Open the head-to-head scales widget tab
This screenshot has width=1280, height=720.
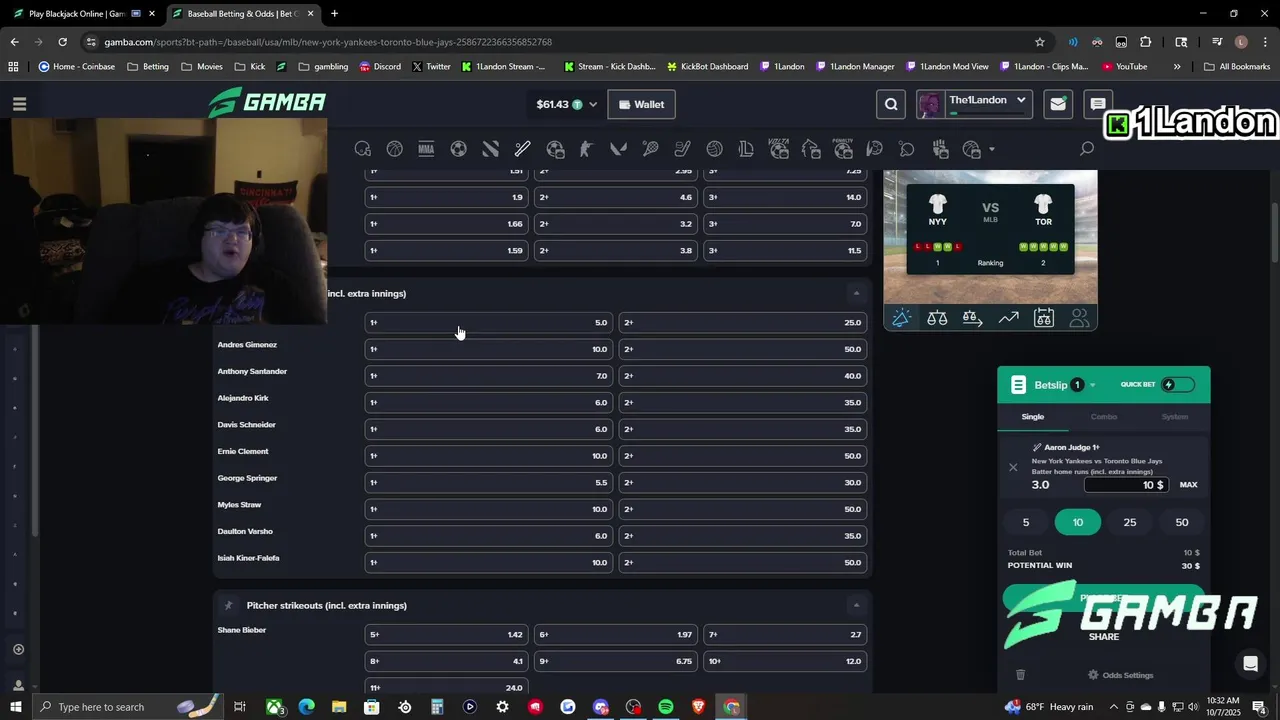pos(937,318)
